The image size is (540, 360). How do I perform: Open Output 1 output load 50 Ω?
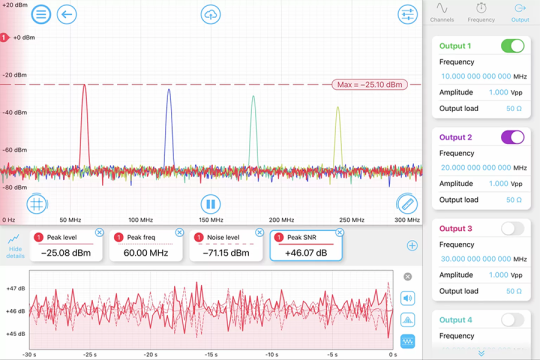point(514,109)
